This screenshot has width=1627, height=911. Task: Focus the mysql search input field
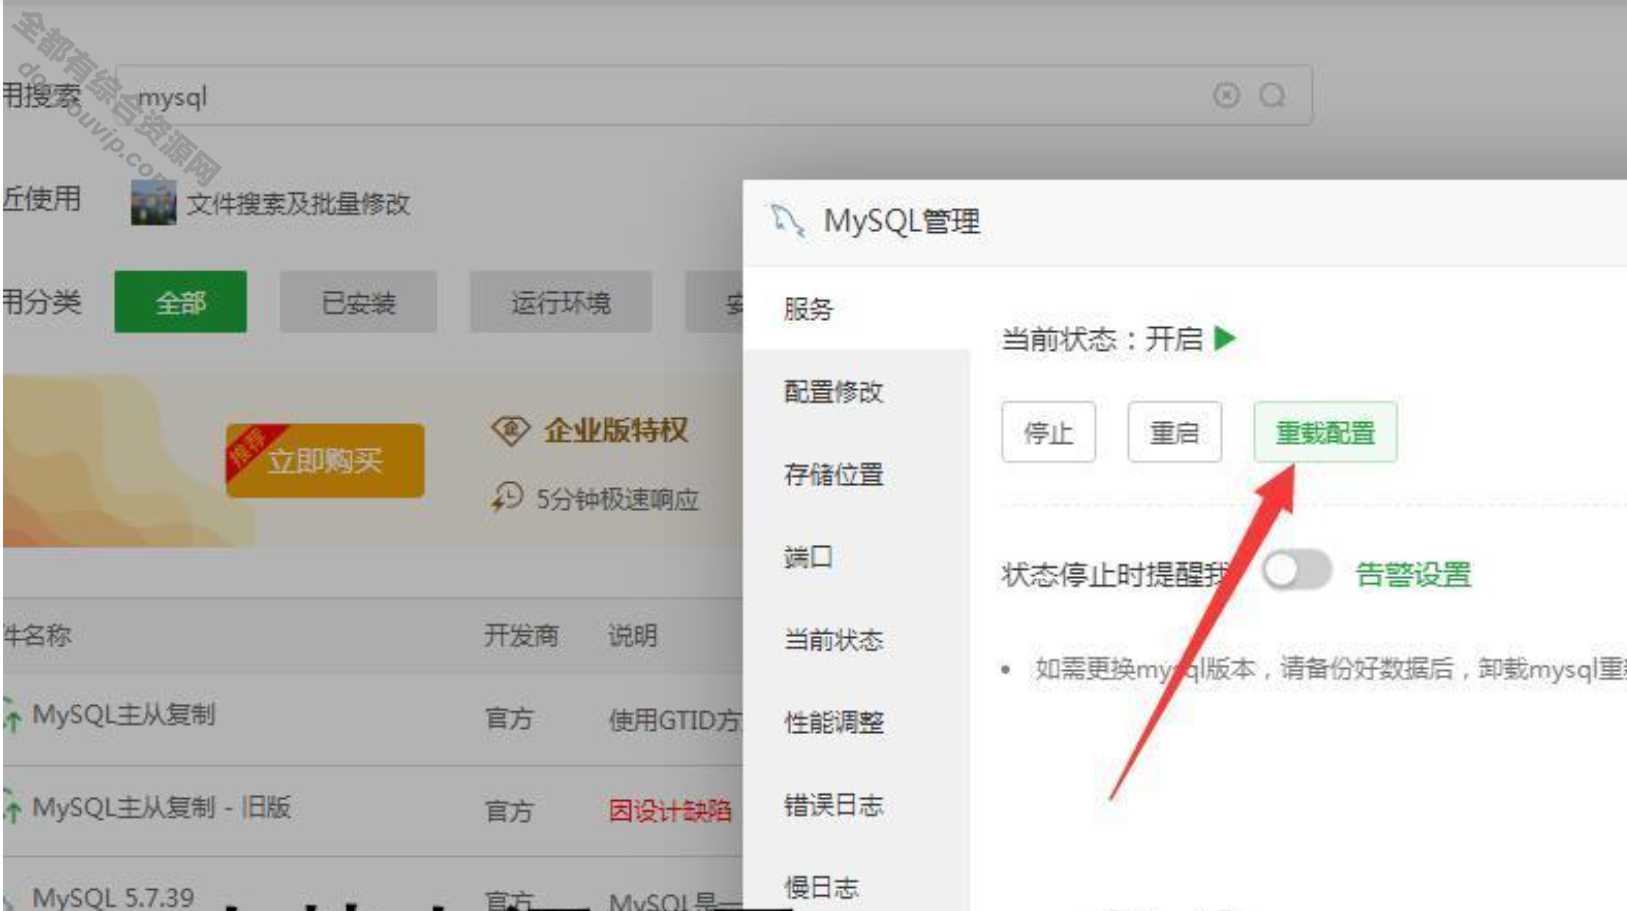click(714, 96)
